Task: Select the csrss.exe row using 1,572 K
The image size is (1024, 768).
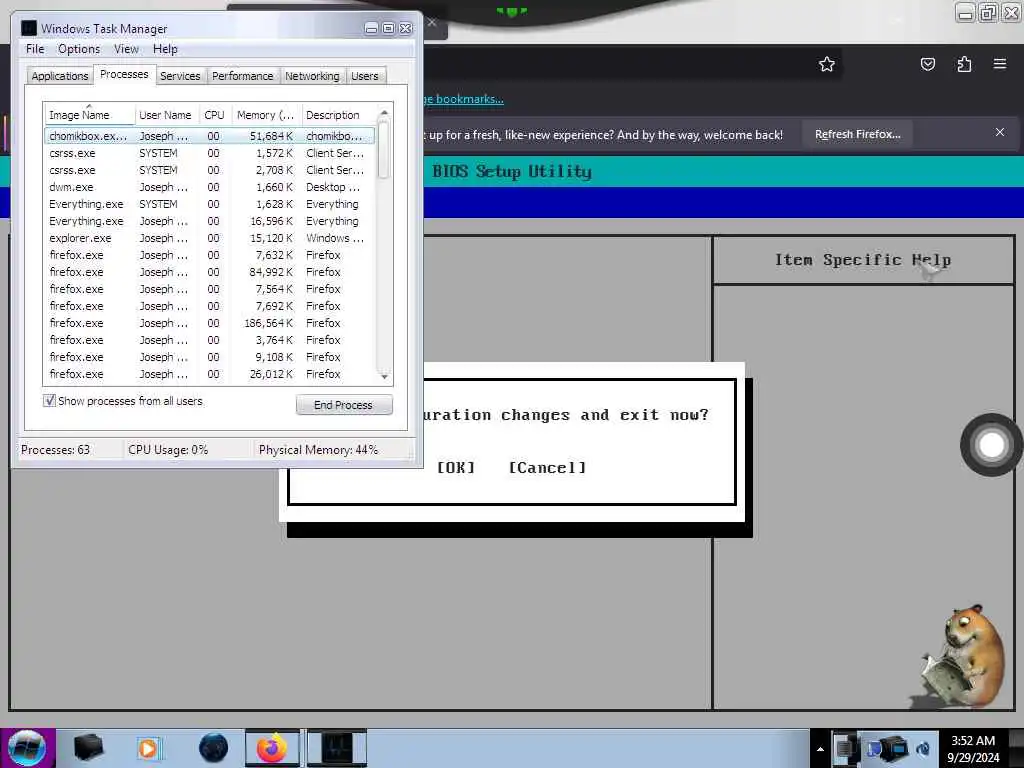Action: [x=210, y=153]
